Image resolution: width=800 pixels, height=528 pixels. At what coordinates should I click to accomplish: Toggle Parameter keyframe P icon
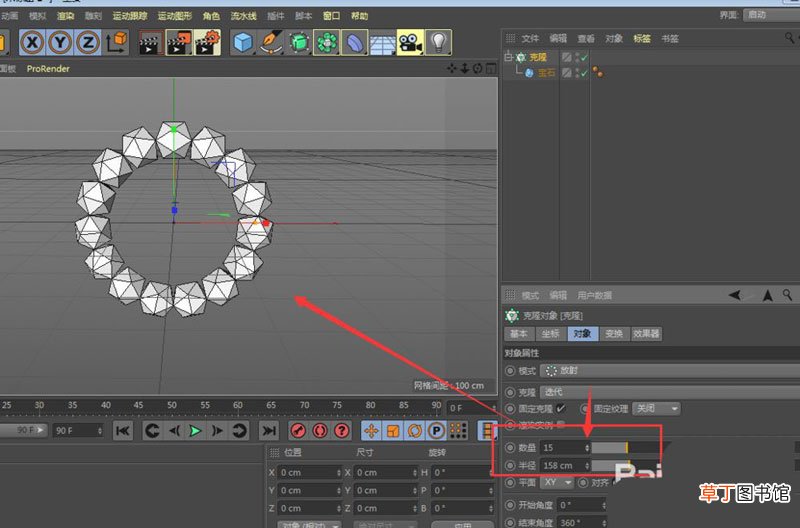click(x=436, y=431)
